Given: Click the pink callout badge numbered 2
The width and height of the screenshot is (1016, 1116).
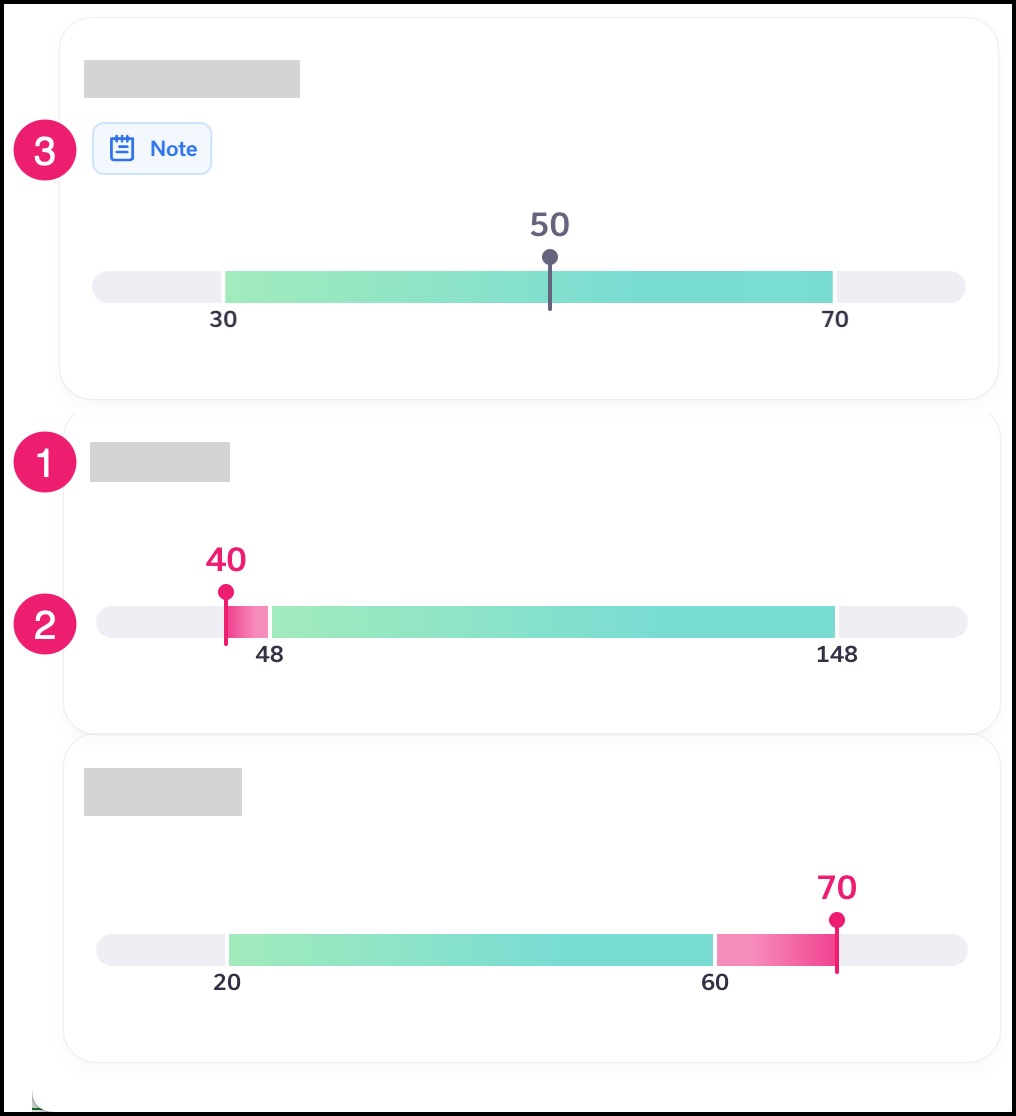Looking at the screenshot, I should (x=45, y=624).
